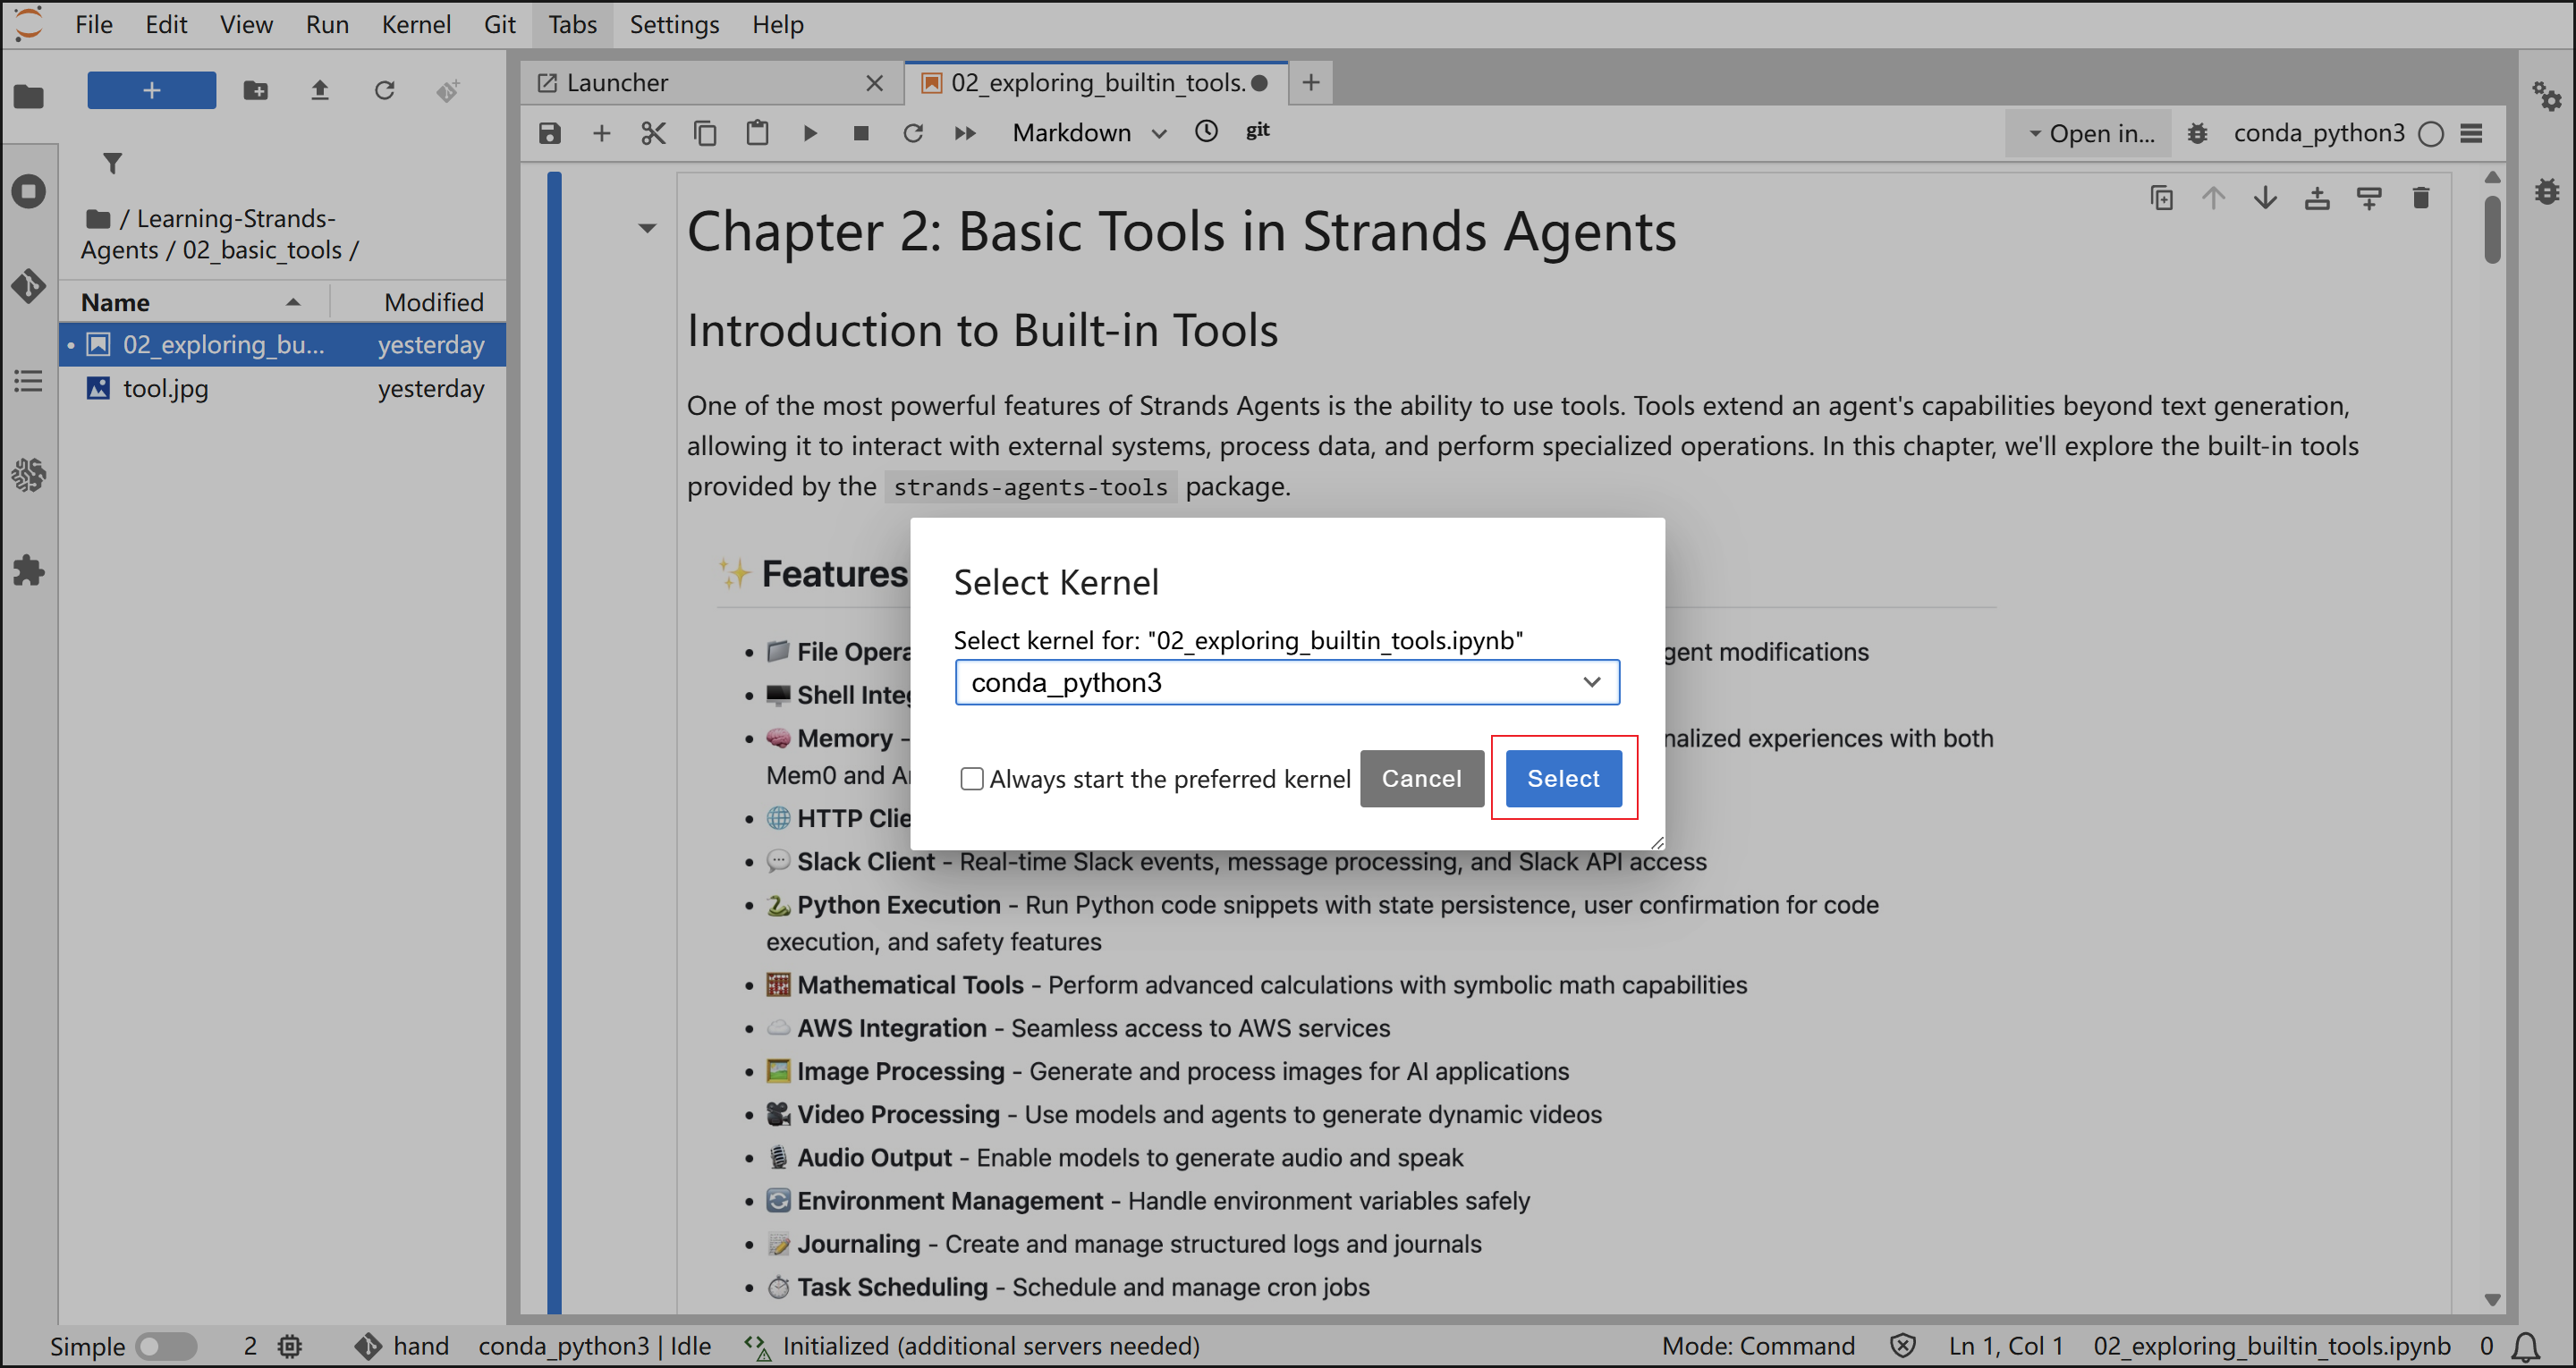
Task: Restart kernel and run all cells
Action: [965, 133]
